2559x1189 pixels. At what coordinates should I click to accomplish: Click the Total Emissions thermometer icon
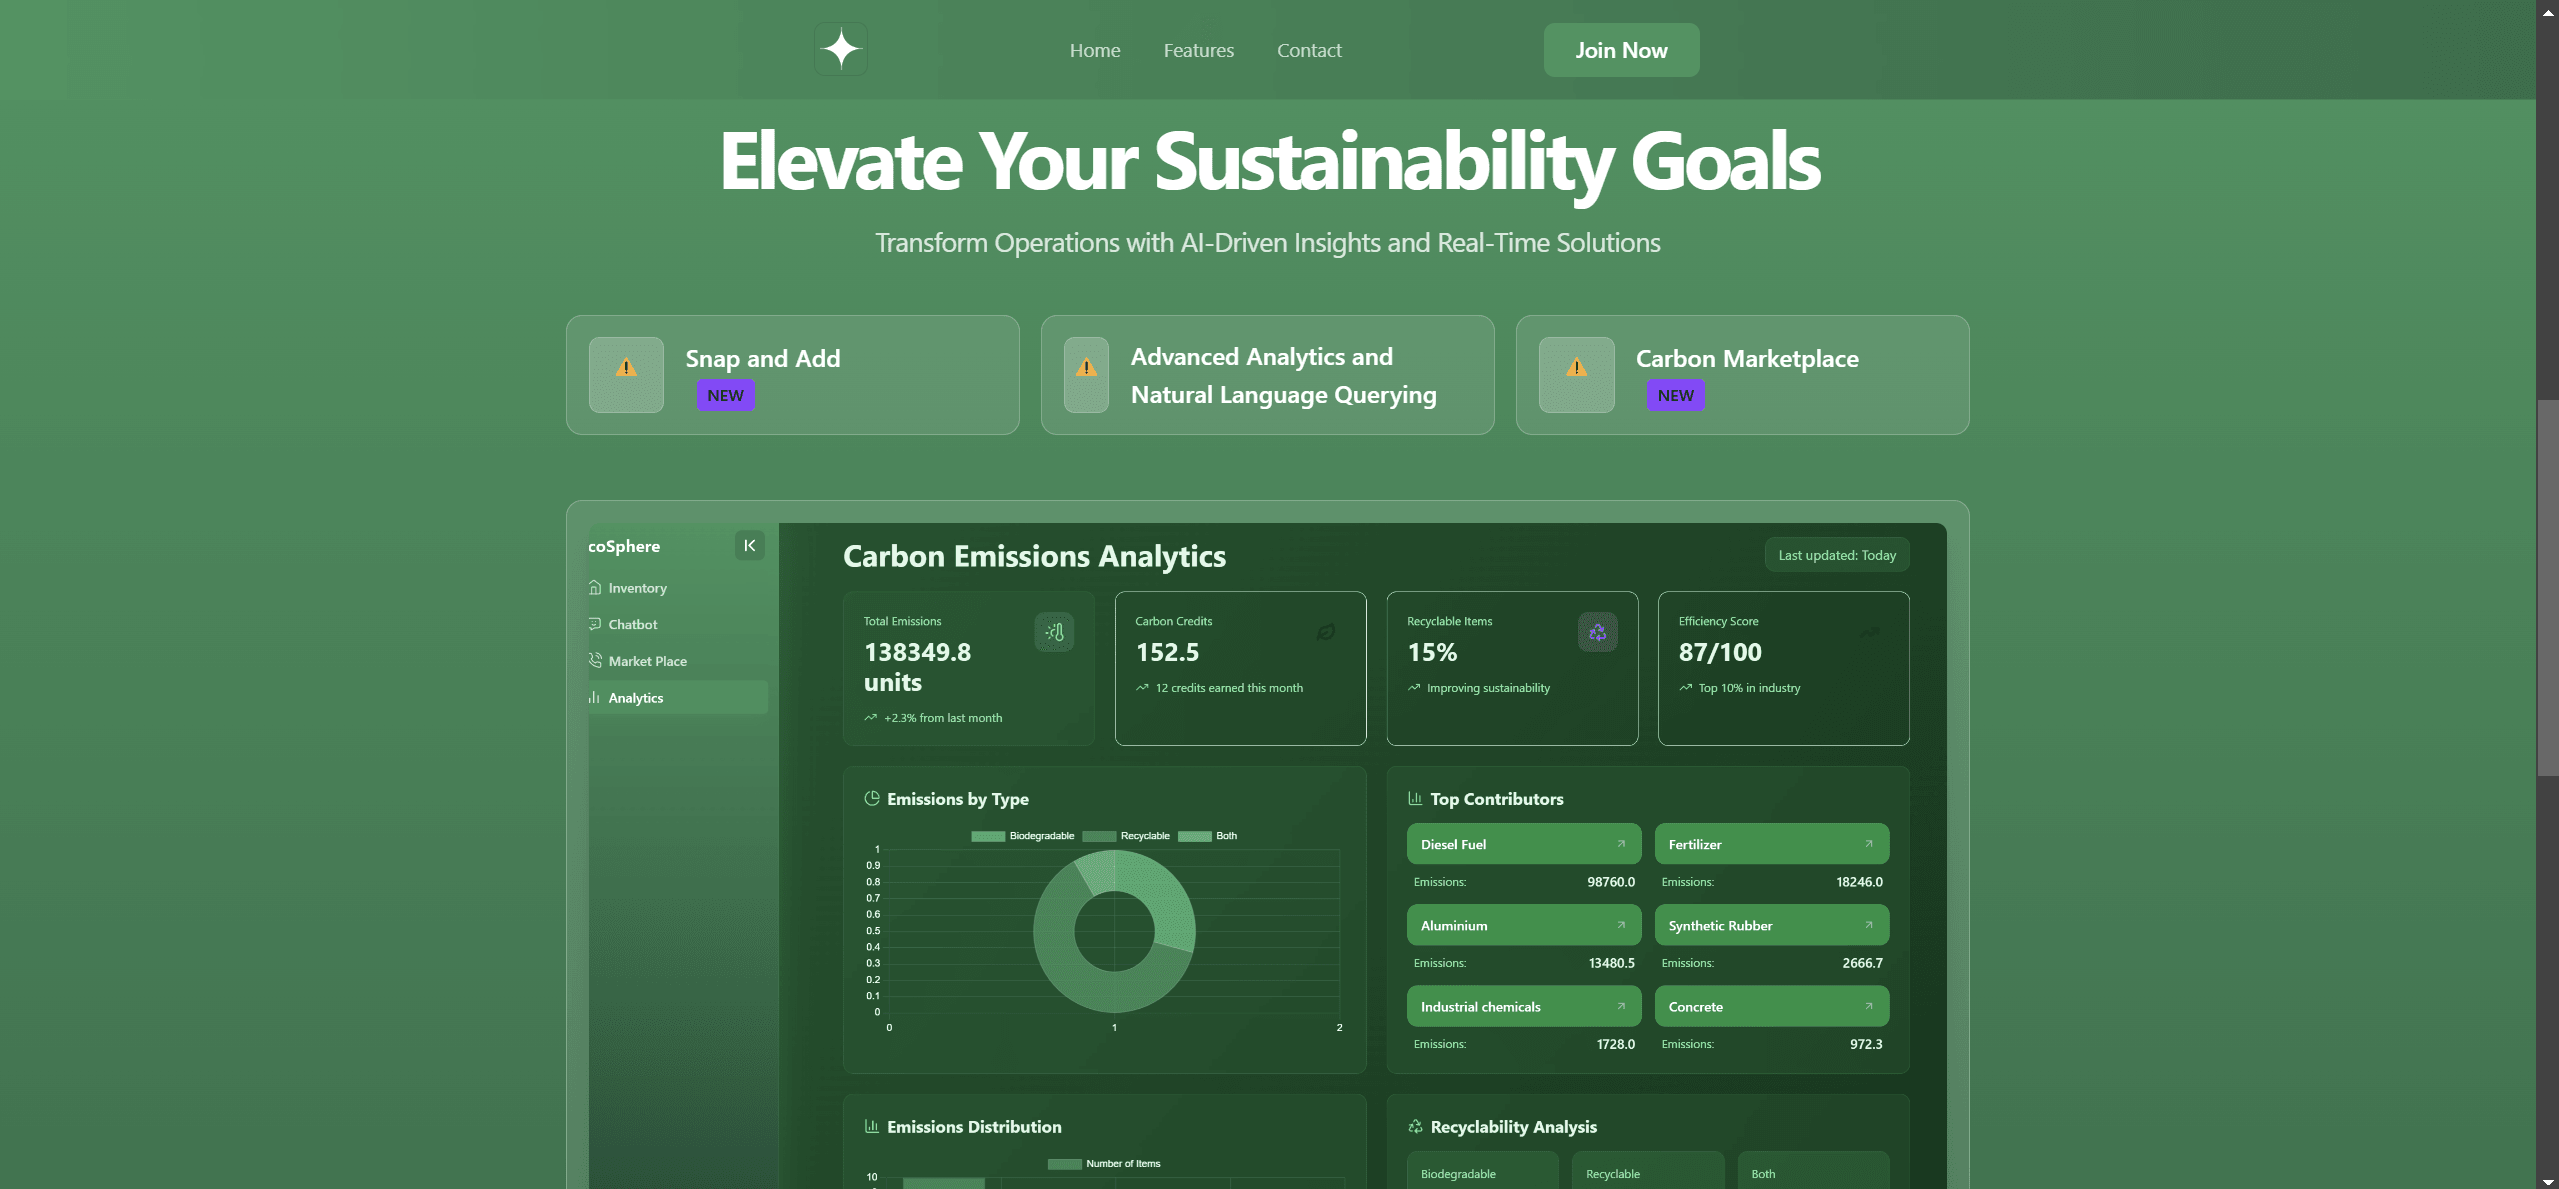click(1054, 632)
